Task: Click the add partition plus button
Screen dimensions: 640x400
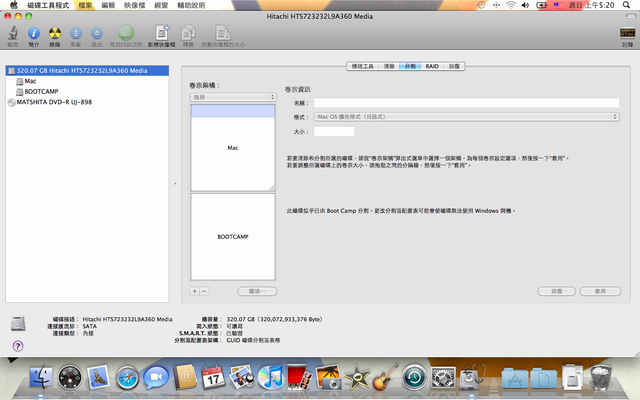Action: click(195, 291)
